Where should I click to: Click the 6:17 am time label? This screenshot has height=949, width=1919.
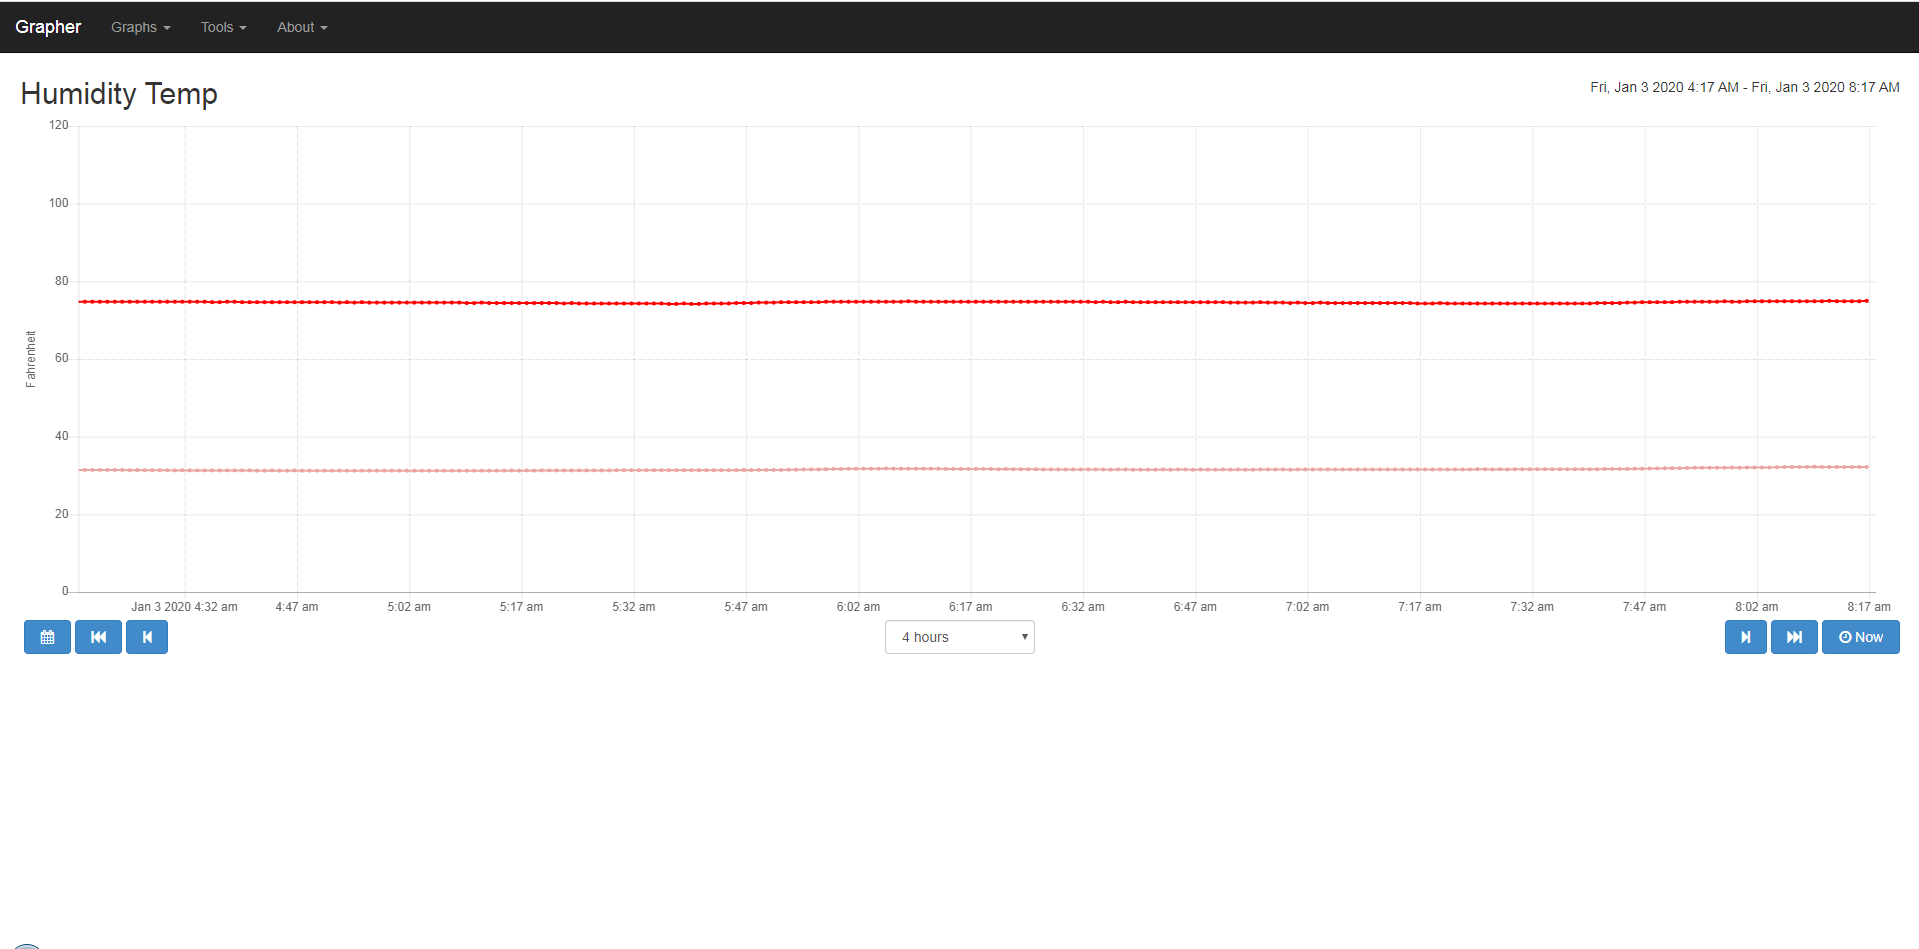pyautogui.click(x=971, y=607)
